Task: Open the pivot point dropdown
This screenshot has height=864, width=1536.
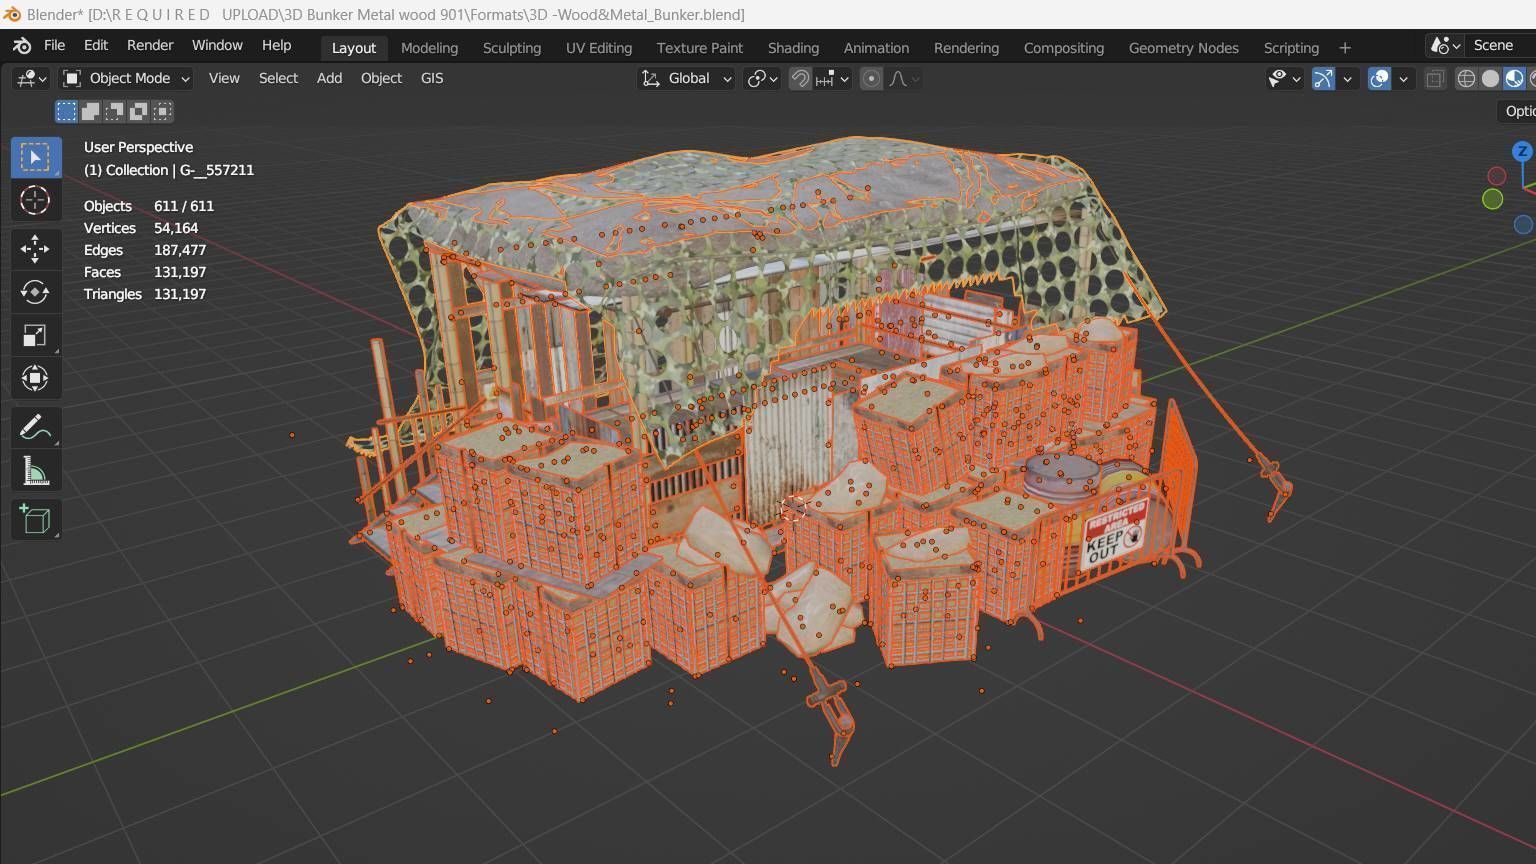Action: point(762,78)
